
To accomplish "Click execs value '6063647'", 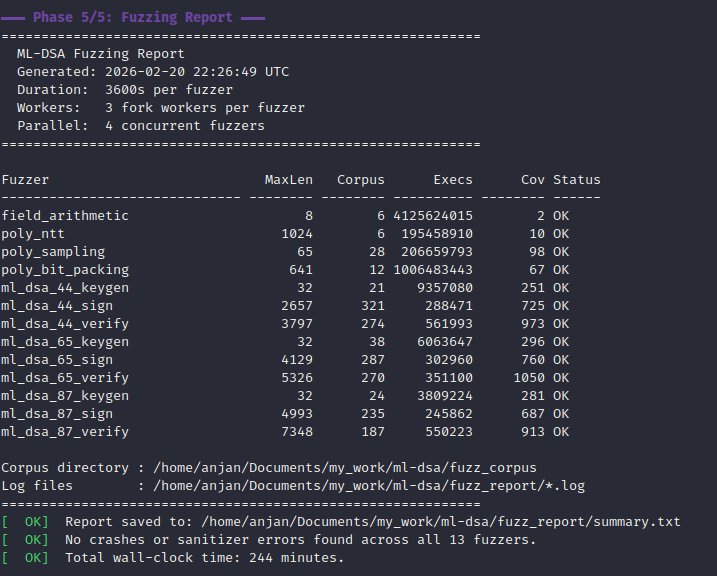I will tap(445, 342).
